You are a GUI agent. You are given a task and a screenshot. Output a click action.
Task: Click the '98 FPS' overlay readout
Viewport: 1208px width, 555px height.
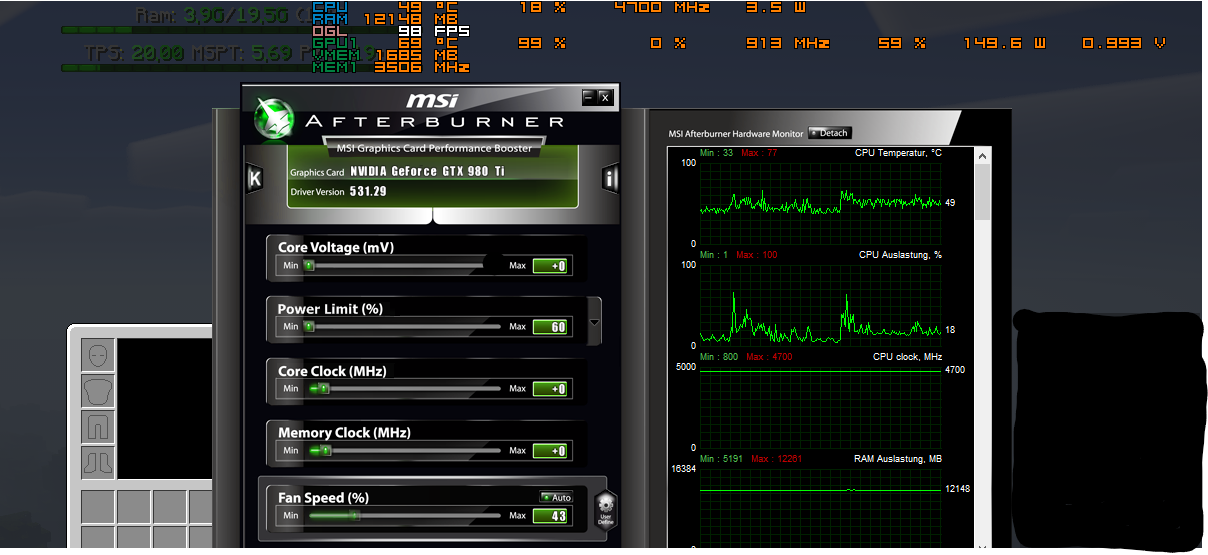click(433, 31)
